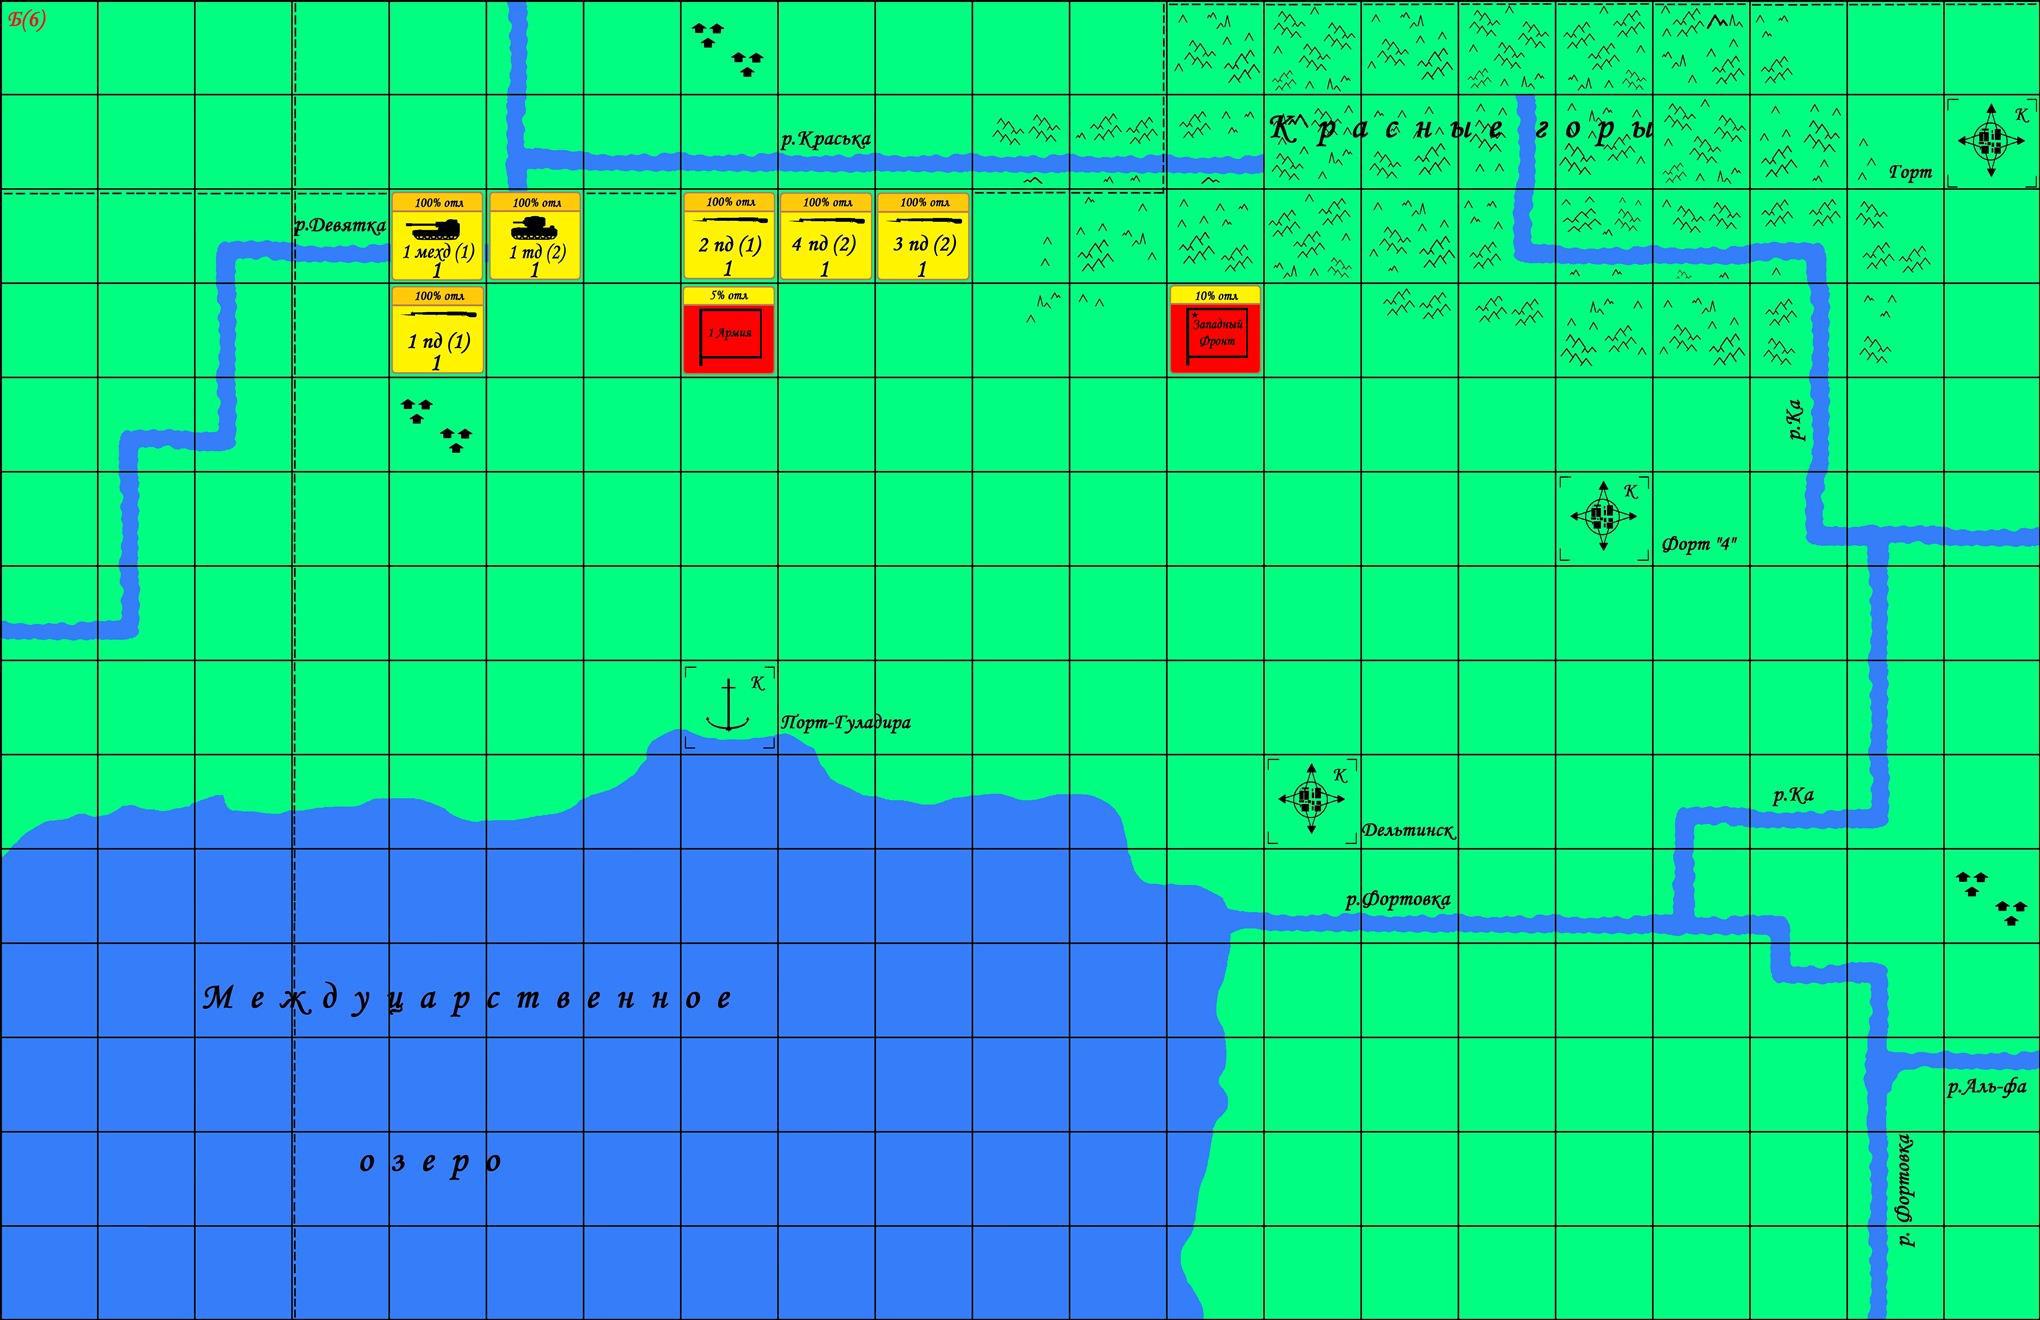Select the 2 пд (1) infantry counter
The width and height of the screenshot is (2040, 1320).
pos(729,237)
